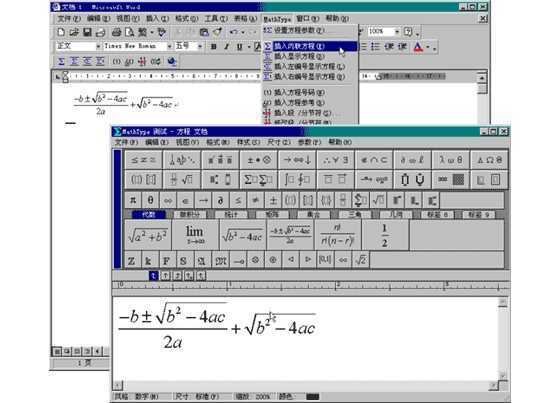This screenshot has width=560, height=403.
Task: Click the Print Preview icon in Word
Action: click(129, 33)
